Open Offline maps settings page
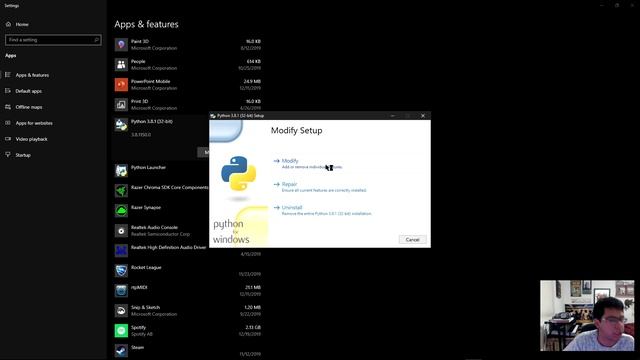Viewport: 640px width, 360px height. (29, 107)
